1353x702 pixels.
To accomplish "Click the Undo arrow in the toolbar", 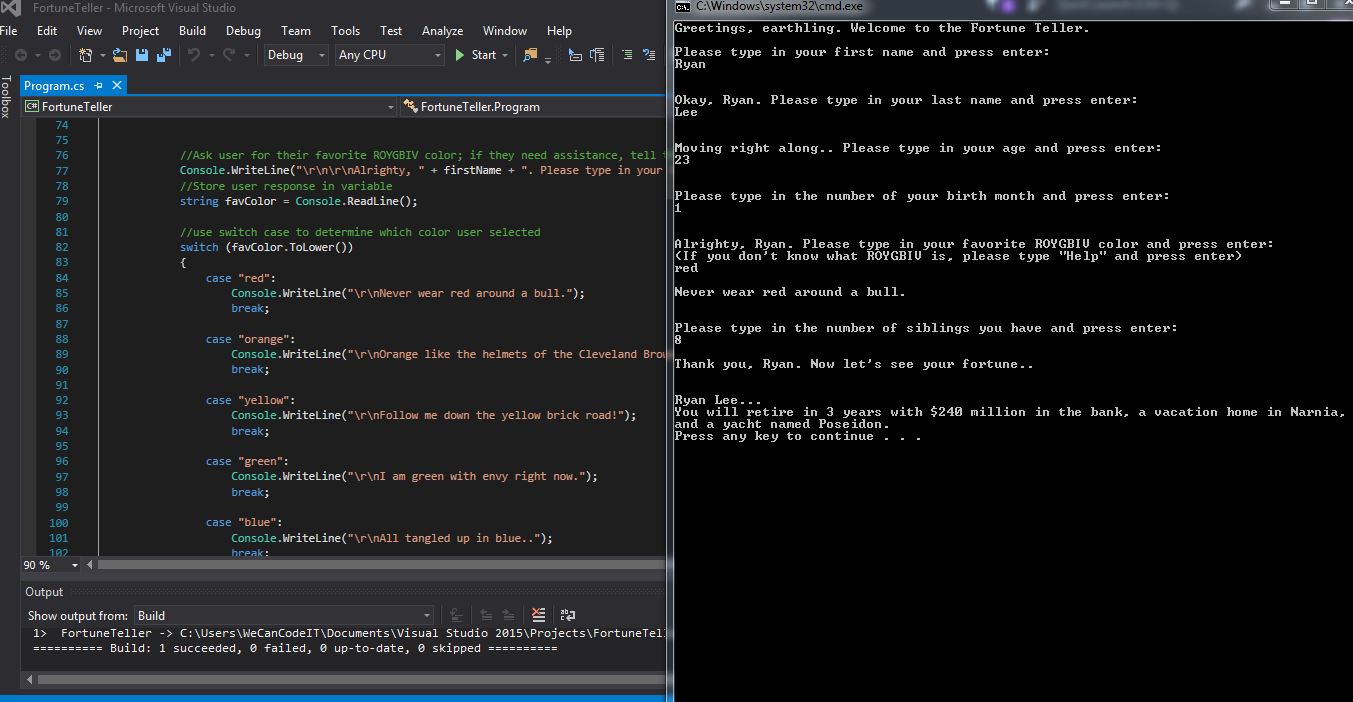I will point(193,55).
